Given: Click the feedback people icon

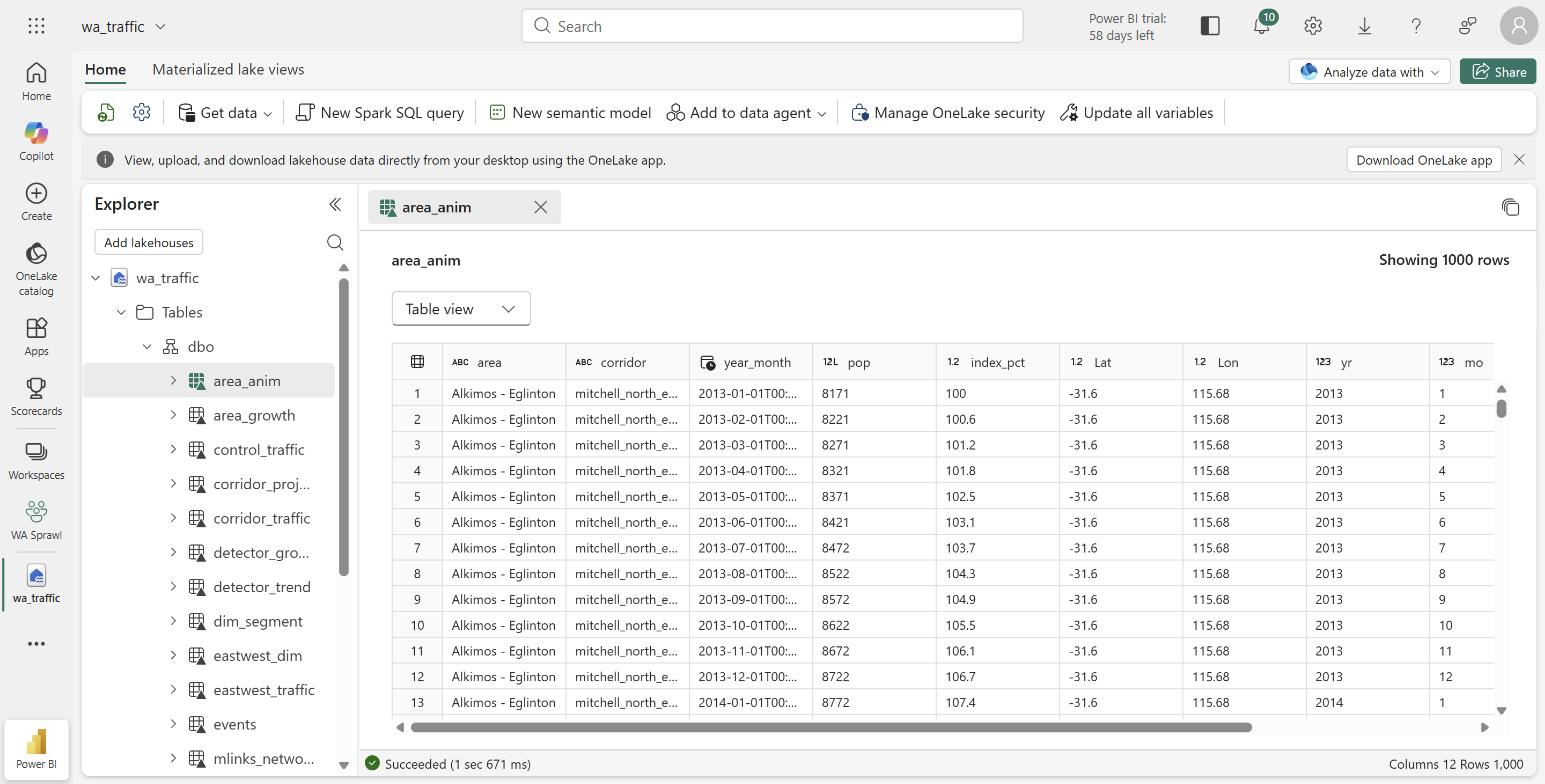Looking at the screenshot, I should (1467, 26).
